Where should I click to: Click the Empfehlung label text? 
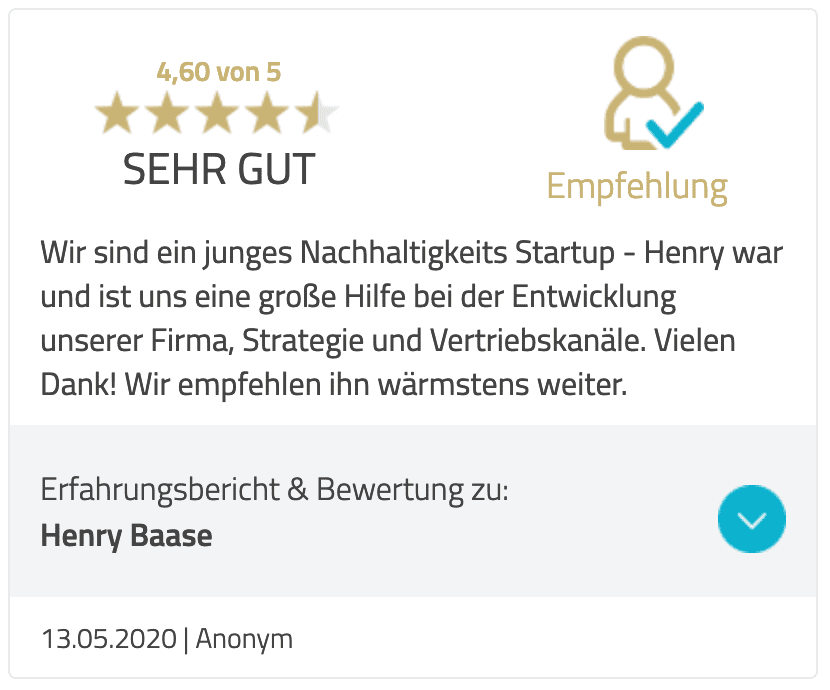[x=637, y=187]
